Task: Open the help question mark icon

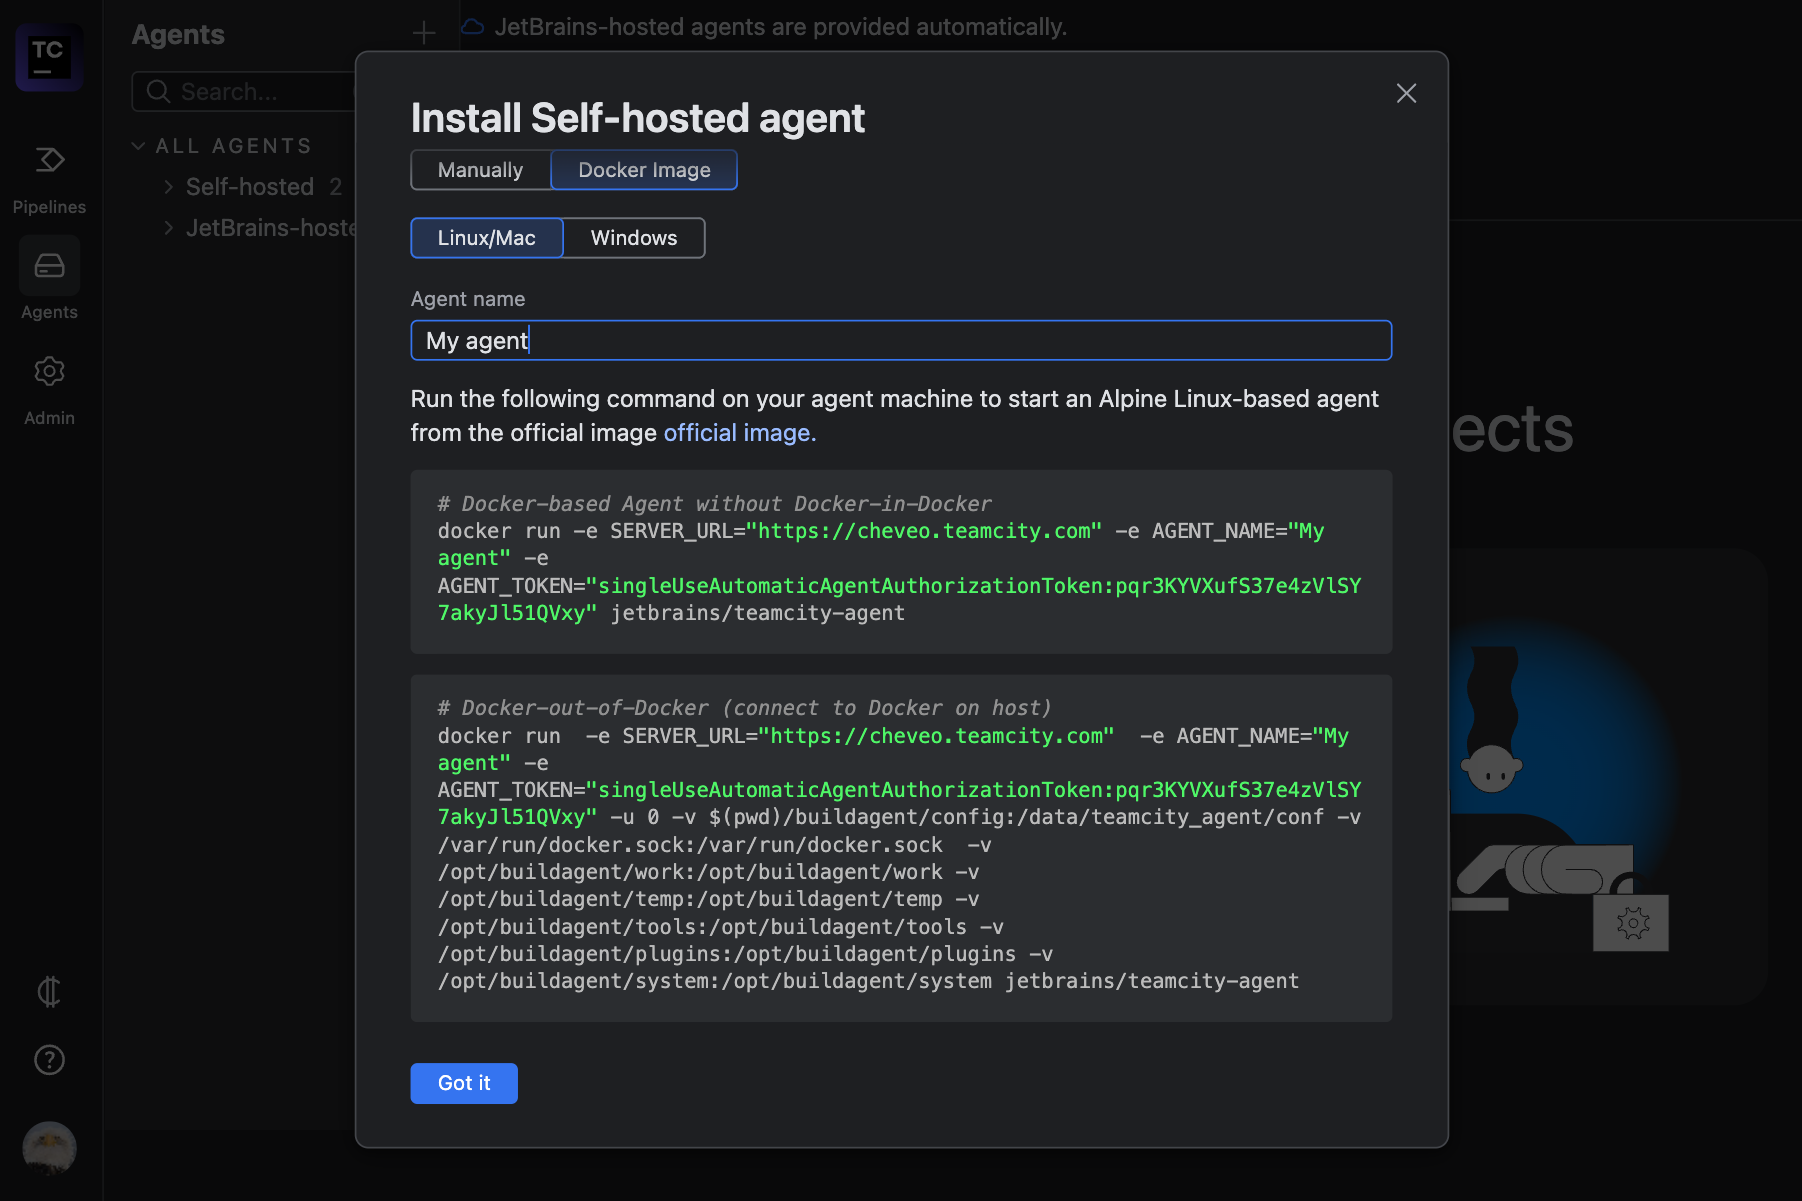Action: click(49, 1059)
